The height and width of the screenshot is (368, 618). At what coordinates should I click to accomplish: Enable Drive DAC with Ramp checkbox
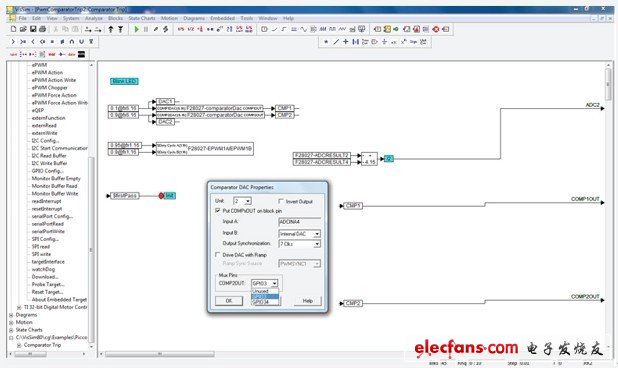point(218,255)
